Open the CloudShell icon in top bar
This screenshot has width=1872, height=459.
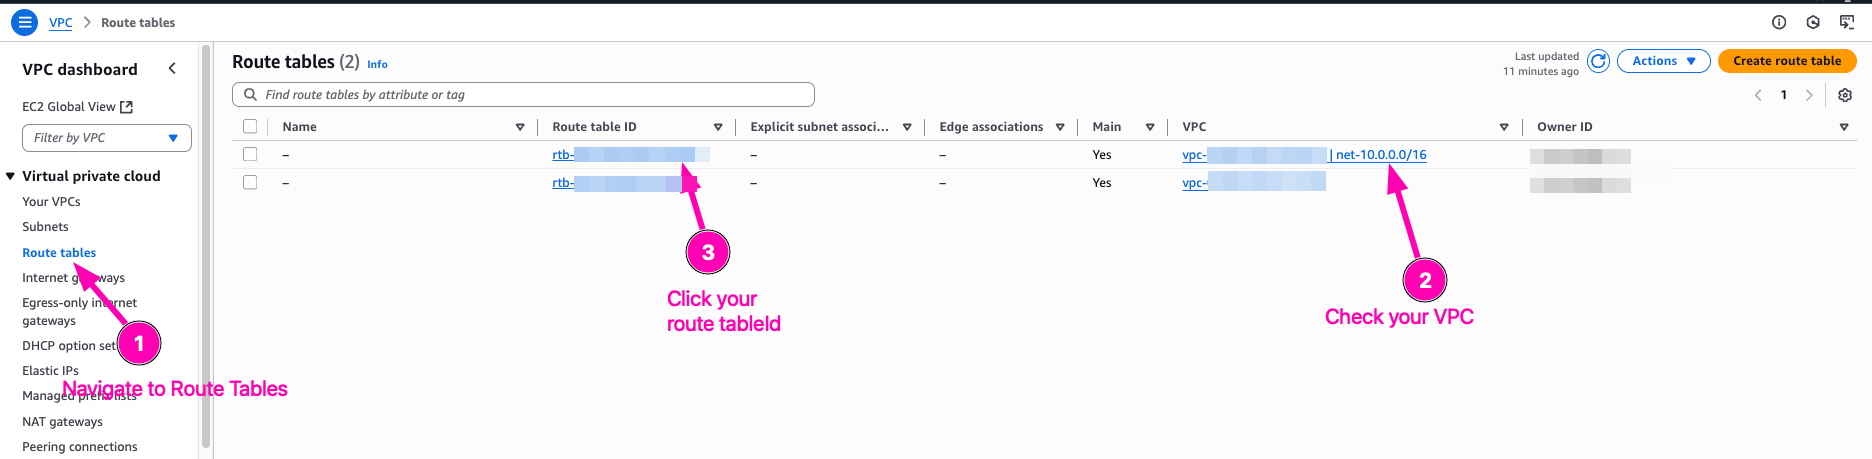pos(1847,22)
